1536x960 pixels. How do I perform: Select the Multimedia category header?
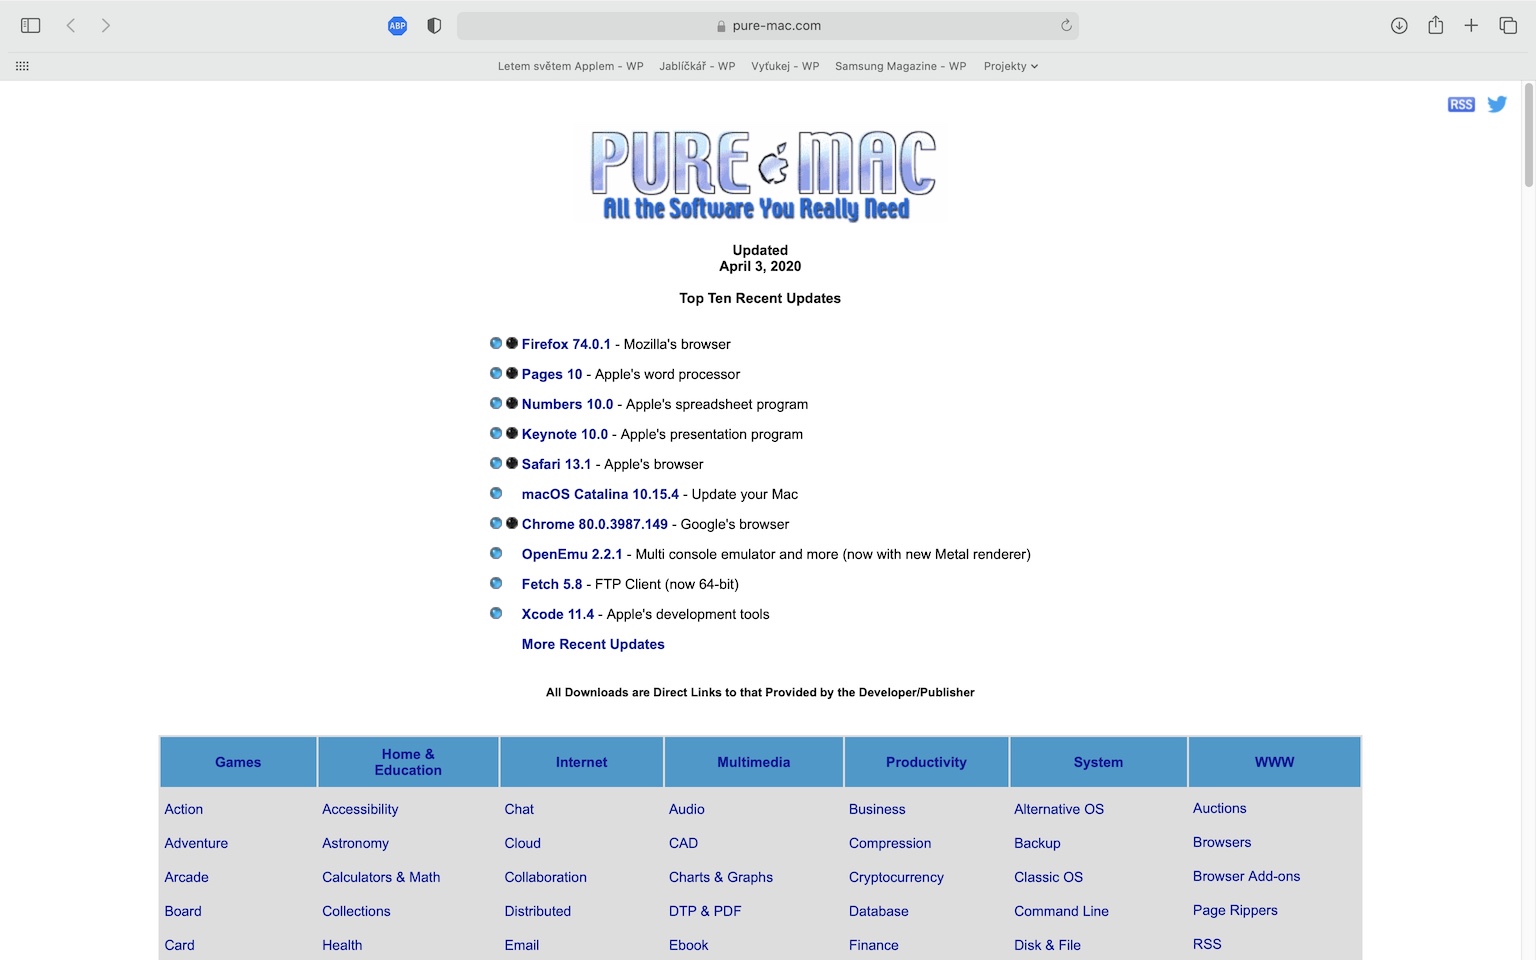754,762
